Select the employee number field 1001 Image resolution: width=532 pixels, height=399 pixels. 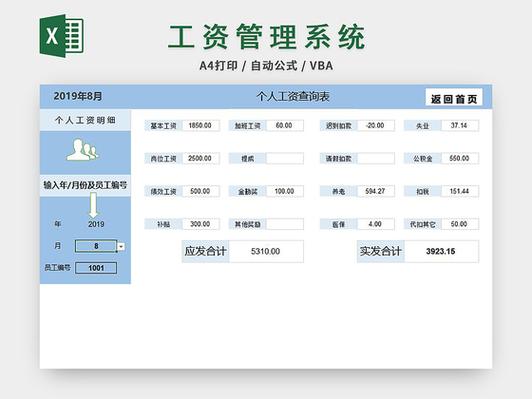[96, 268]
